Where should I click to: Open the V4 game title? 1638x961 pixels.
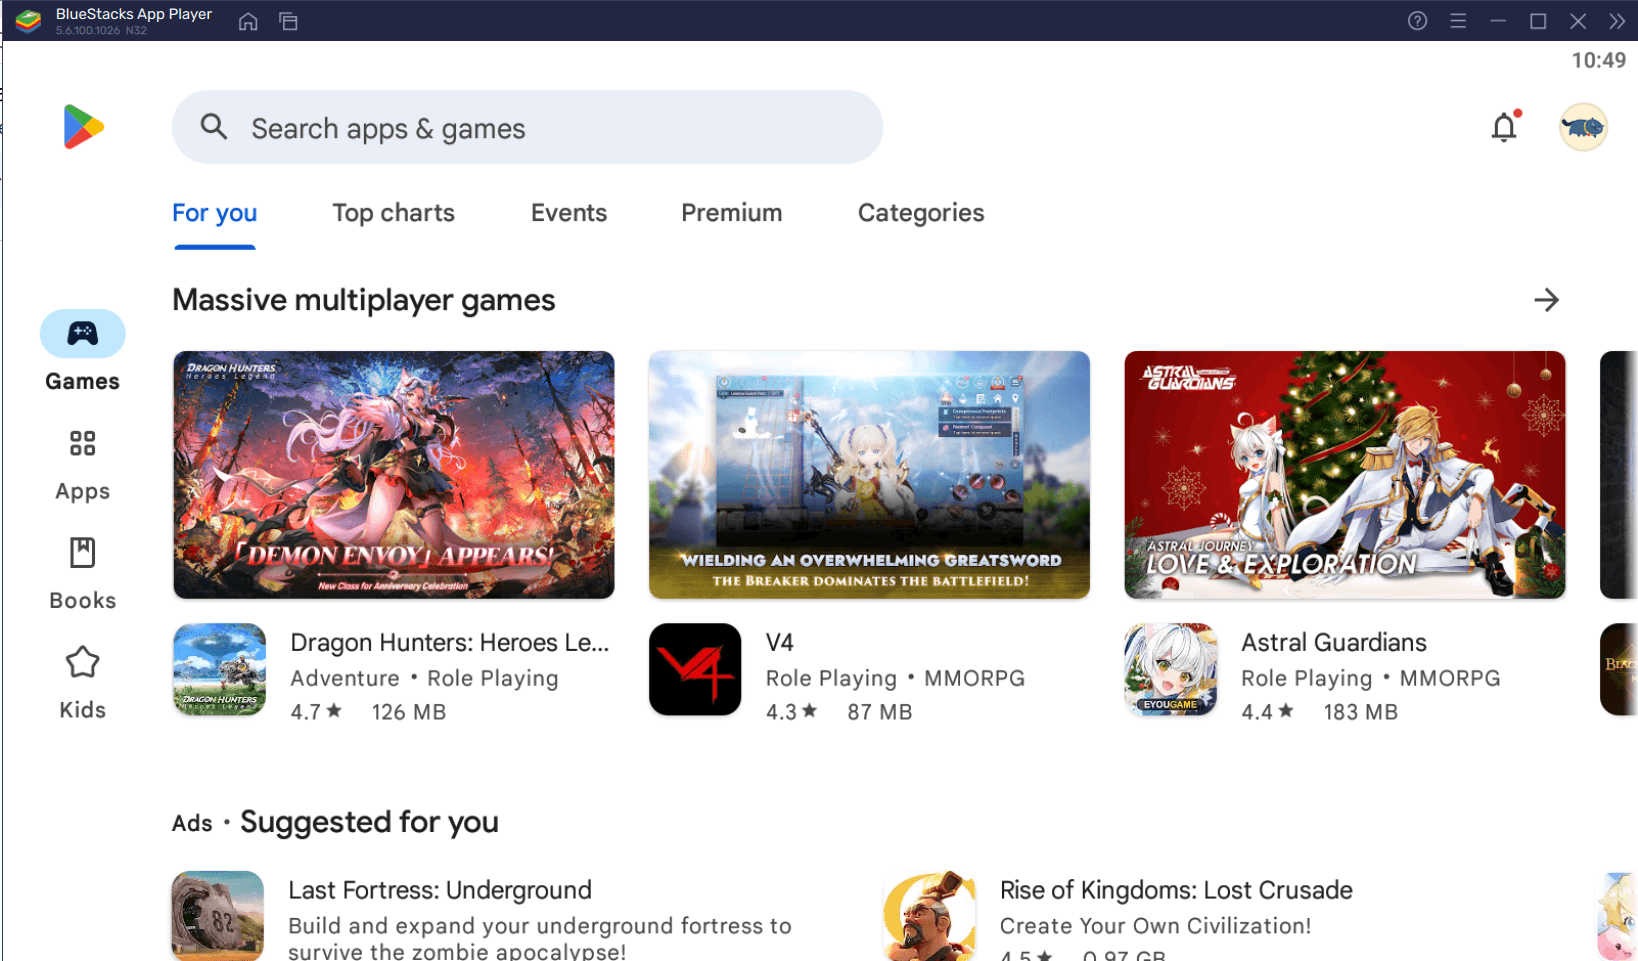tap(780, 642)
